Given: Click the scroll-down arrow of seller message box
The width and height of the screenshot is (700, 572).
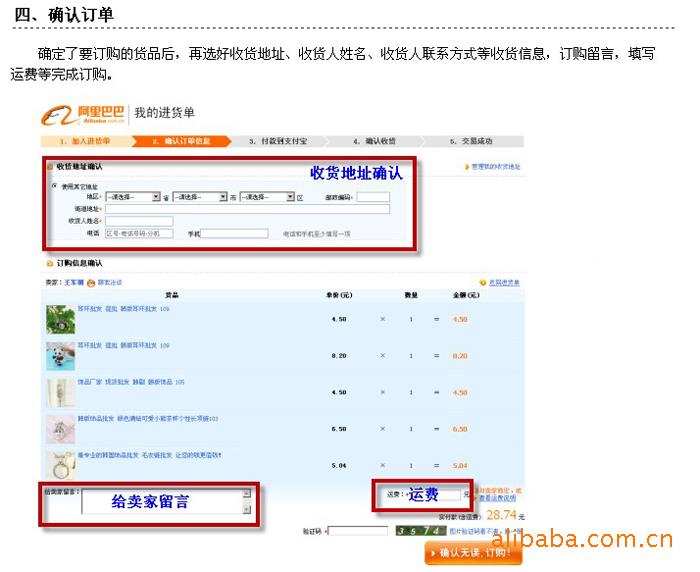Looking at the screenshot, I should click(x=247, y=509).
